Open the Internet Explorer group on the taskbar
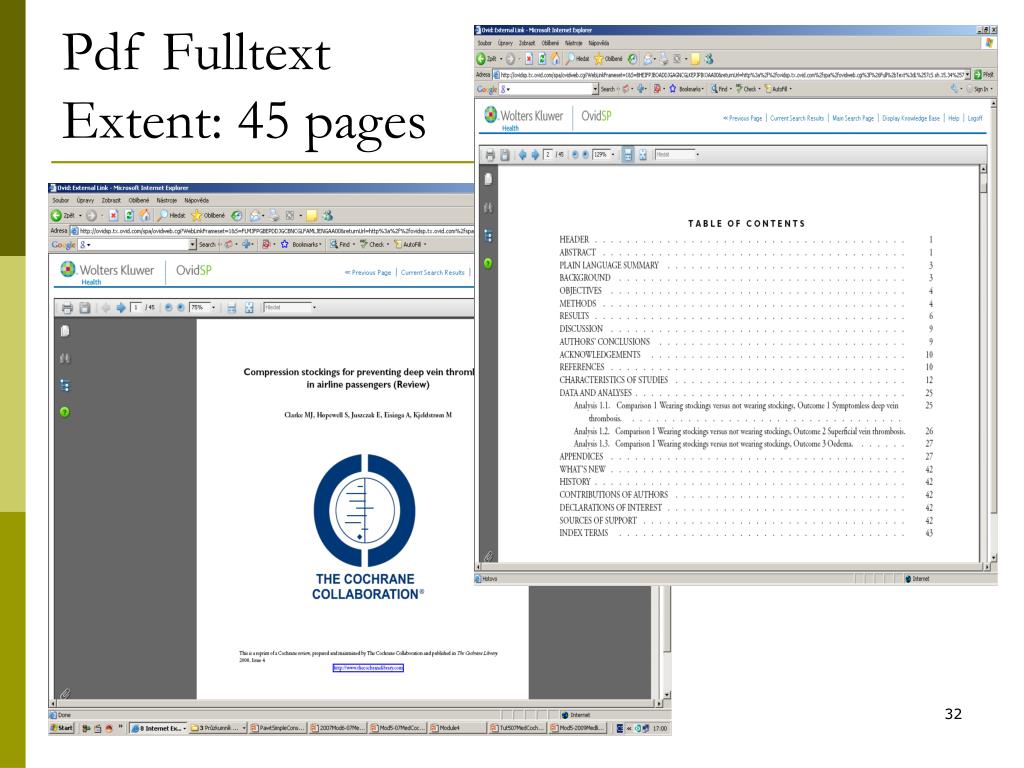 pyautogui.click(x=159, y=728)
